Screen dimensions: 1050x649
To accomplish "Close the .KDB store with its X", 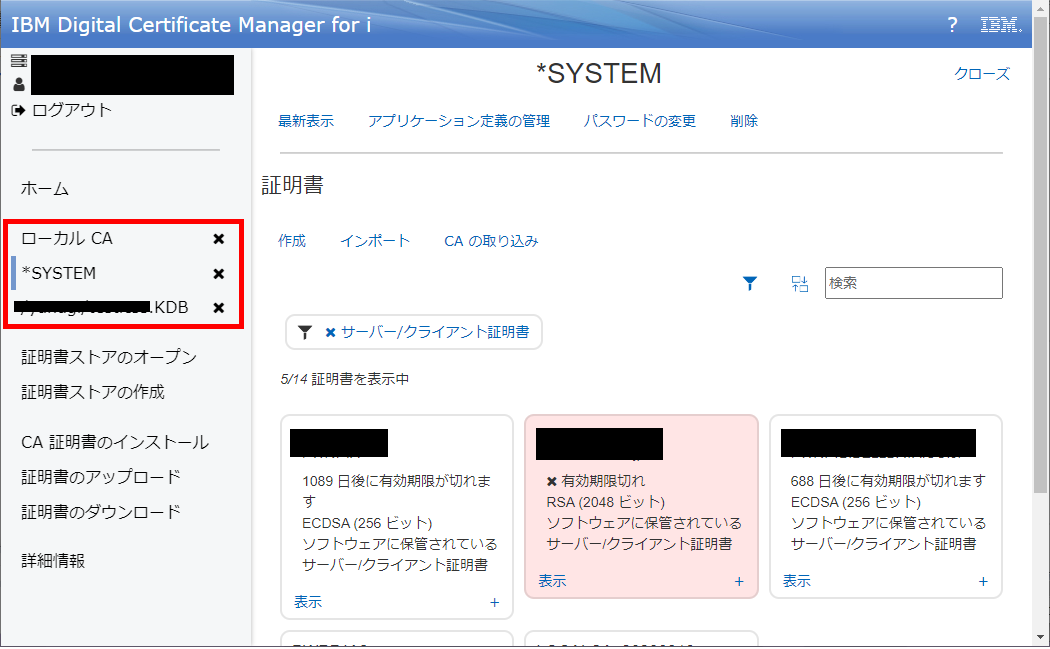I will tap(218, 308).
